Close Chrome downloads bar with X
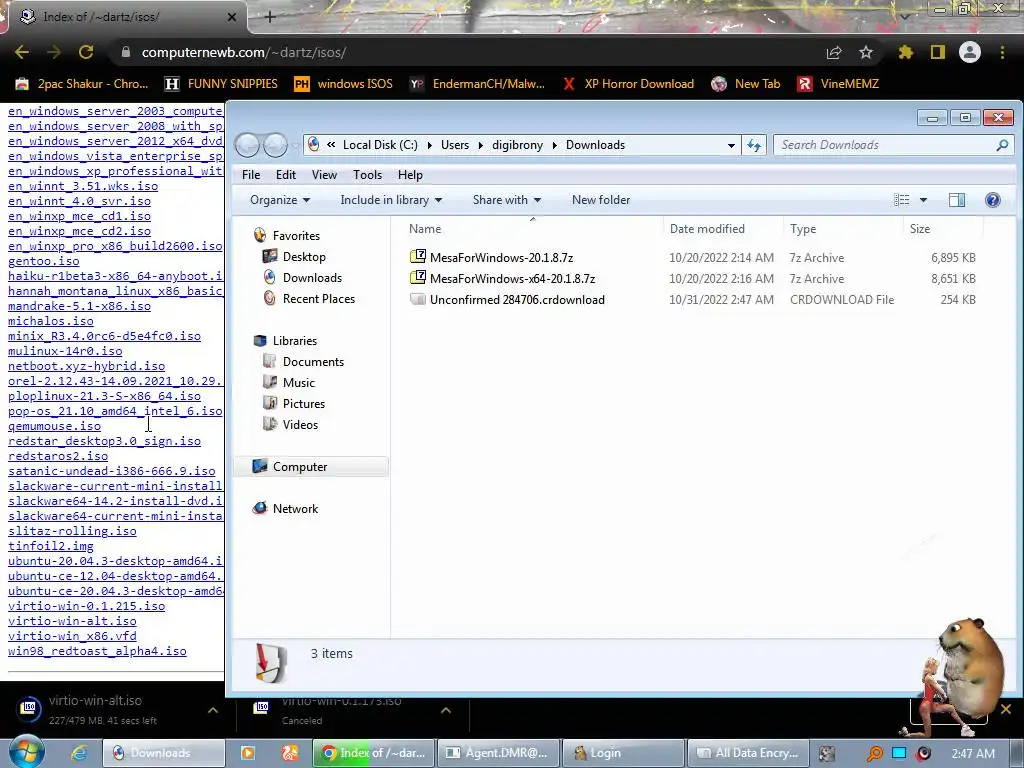The image size is (1024, 768). point(1006,709)
